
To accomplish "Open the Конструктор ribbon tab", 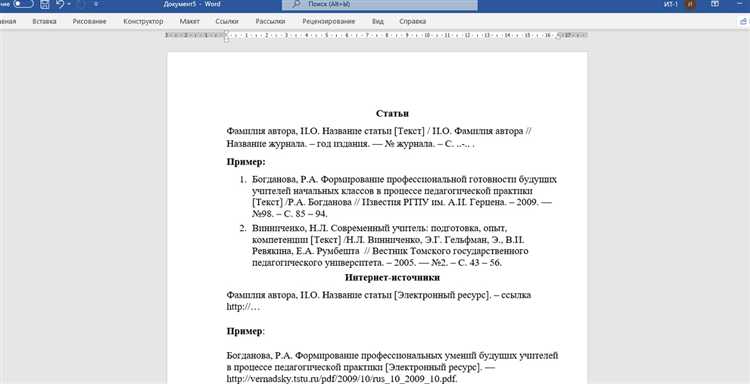I will tap(143, 22).
